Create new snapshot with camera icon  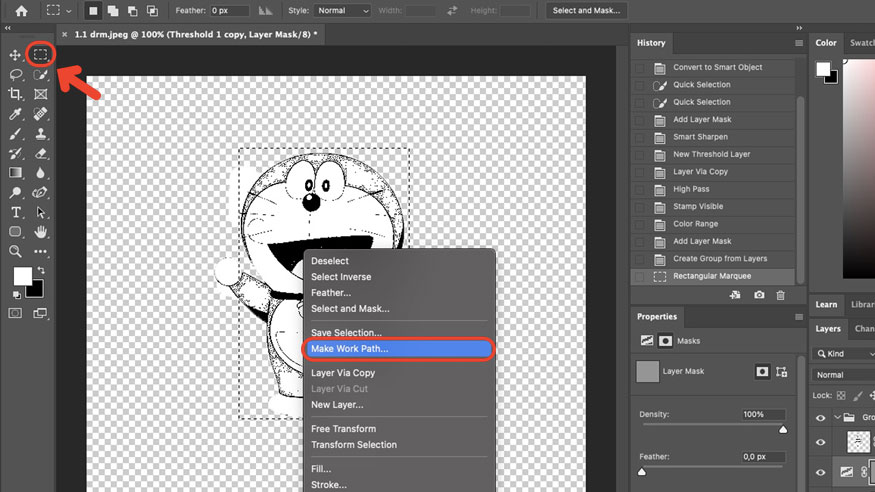tap(759, 295)
